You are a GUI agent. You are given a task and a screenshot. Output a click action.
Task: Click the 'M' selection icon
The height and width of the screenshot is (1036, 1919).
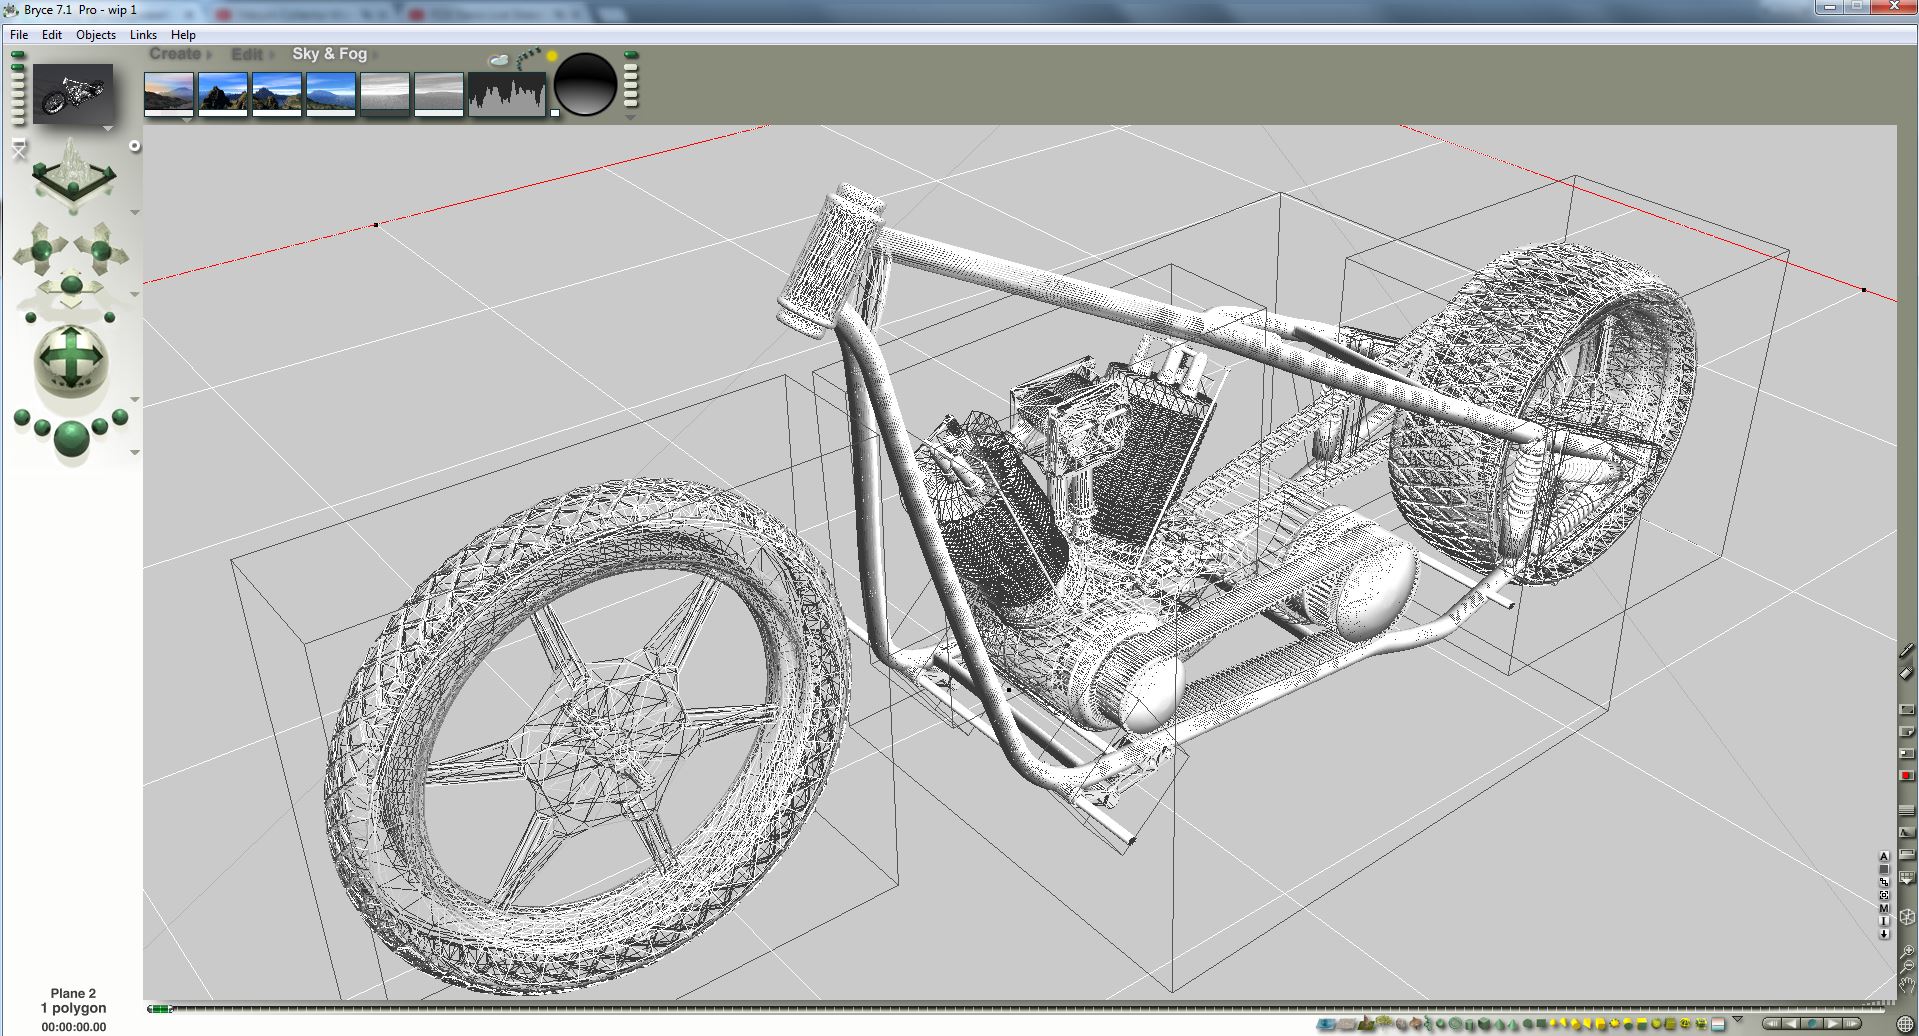(x=1884, y=908)
